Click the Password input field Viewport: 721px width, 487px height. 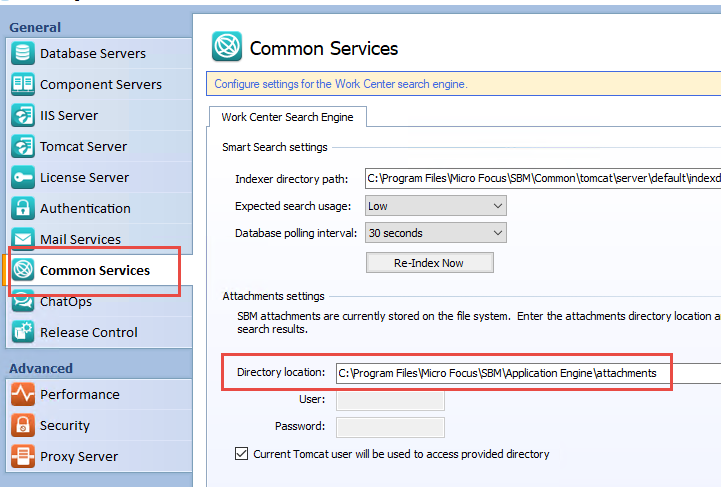(390, 427)
